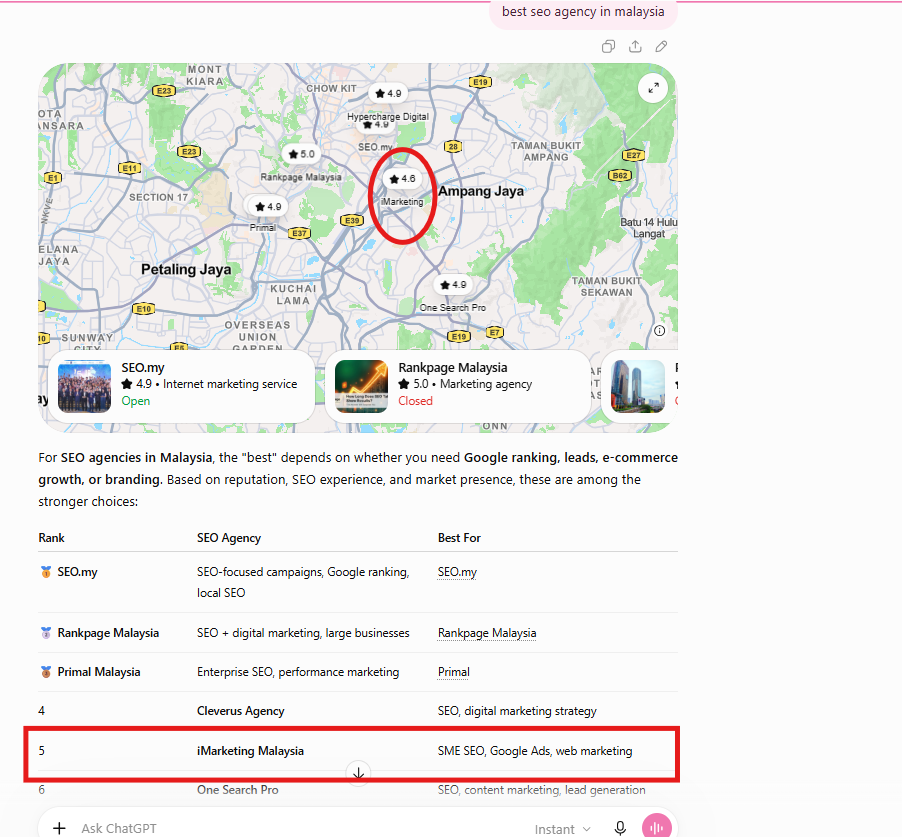The height and width of the screenshot is (837, 902).
Task: Click the Open status on SEO.my card
Action: coord(136,401)
